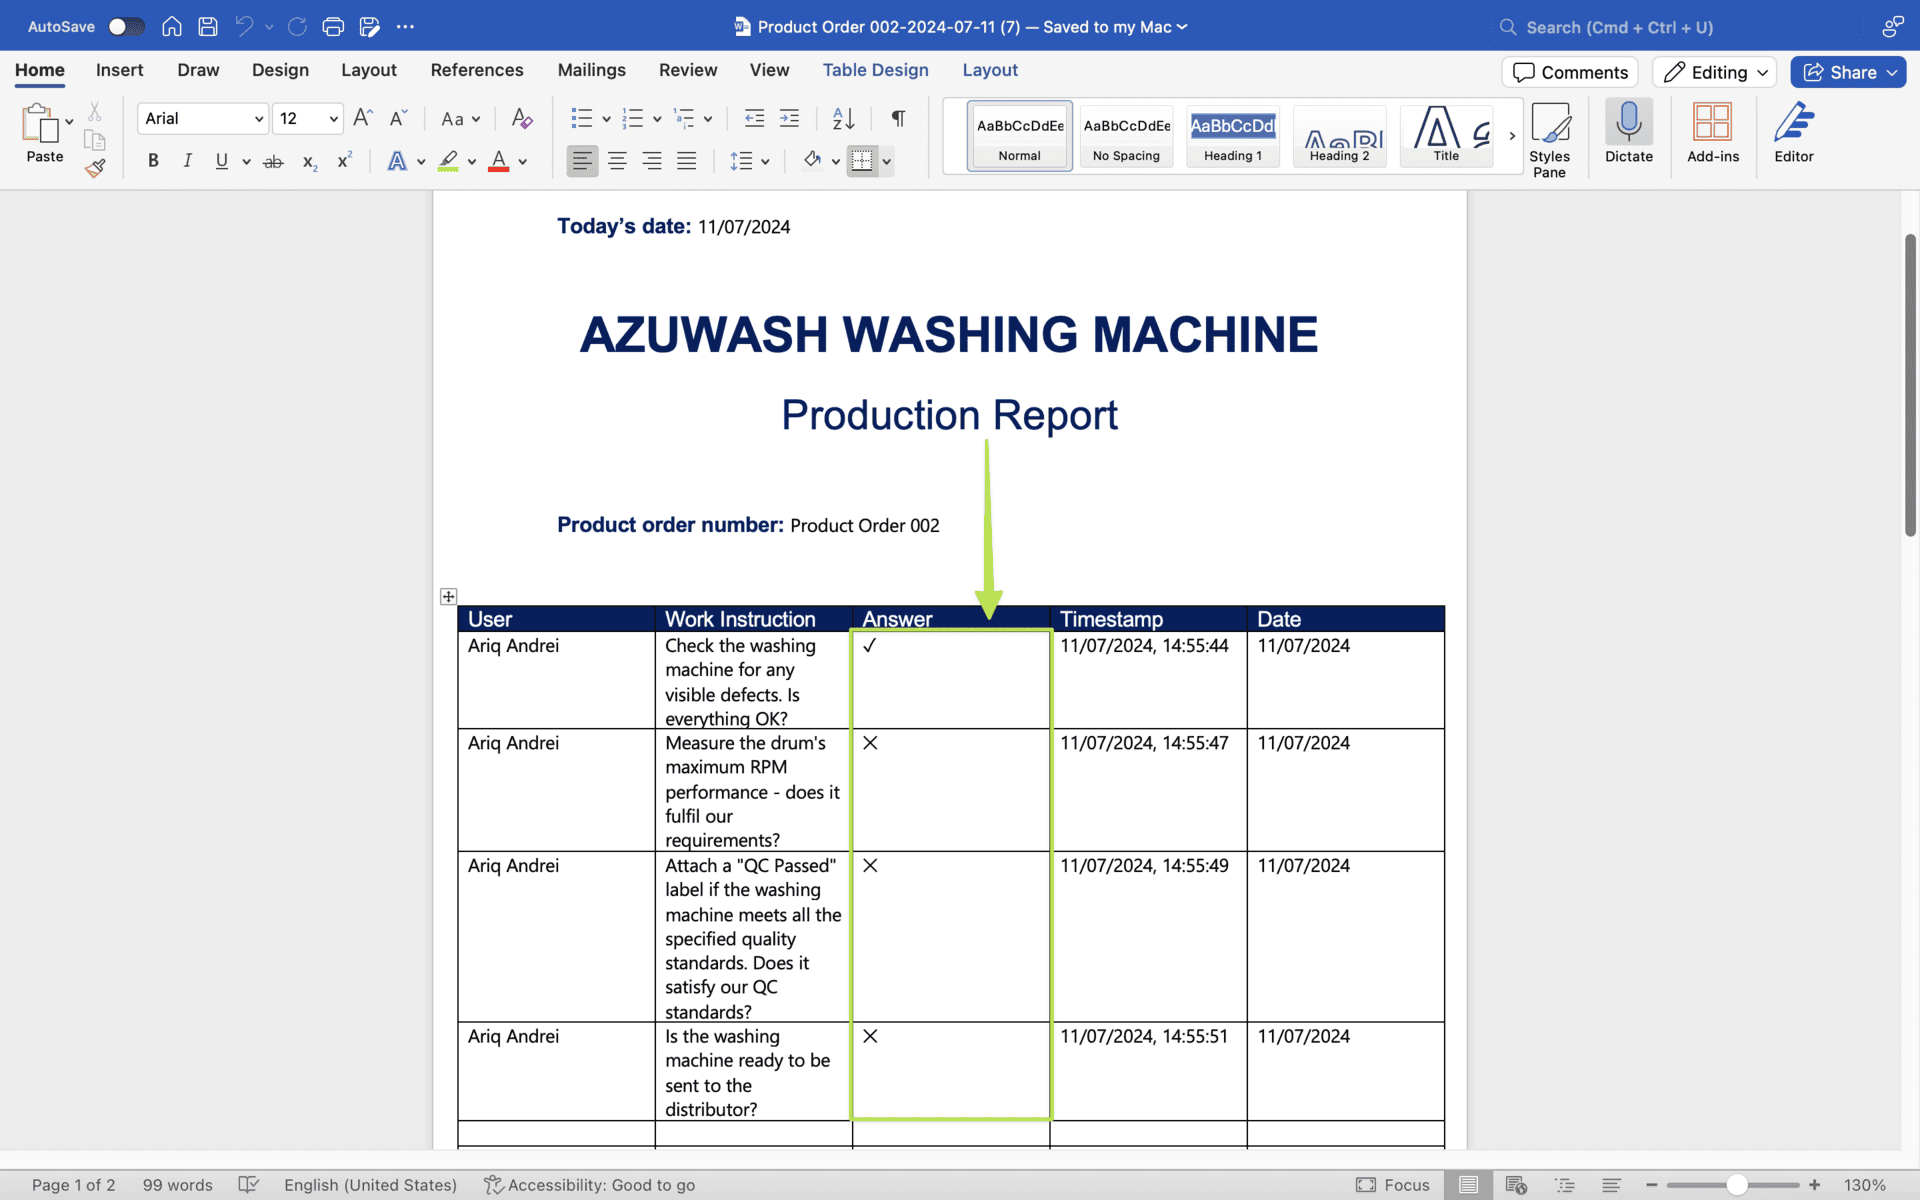Viewport: 1920px width, 1200px height.
Task: Open the References ribbon tab
Action: click(x=476, y=70)
